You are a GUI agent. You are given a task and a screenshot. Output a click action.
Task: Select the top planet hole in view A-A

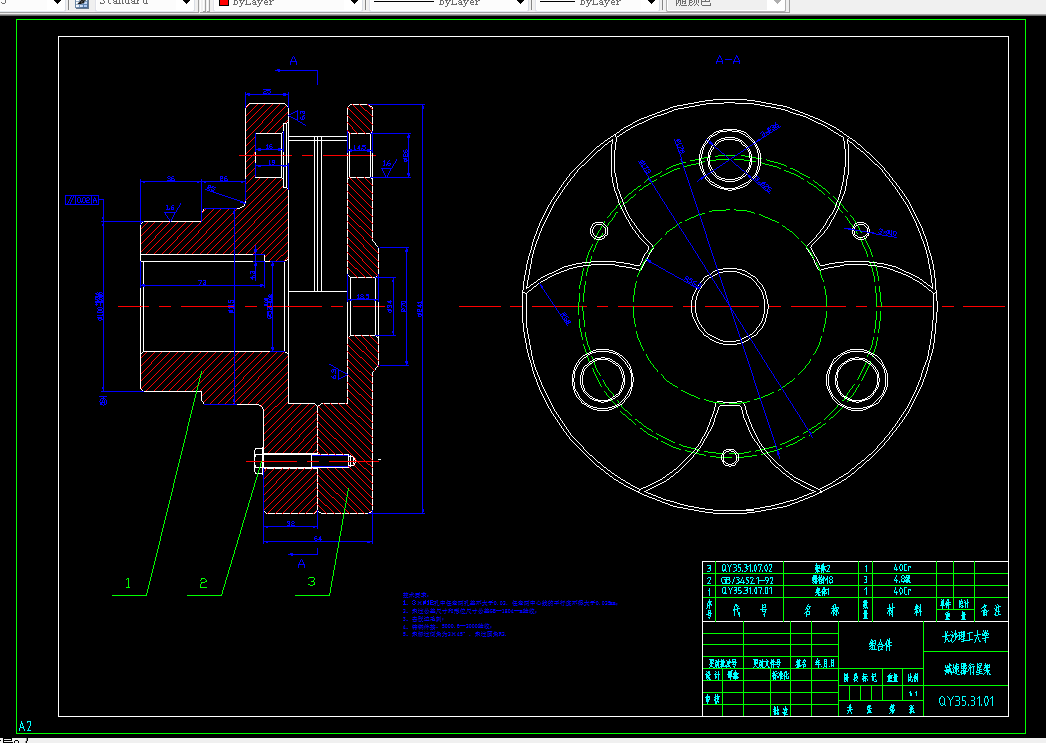tap(730, 159)
